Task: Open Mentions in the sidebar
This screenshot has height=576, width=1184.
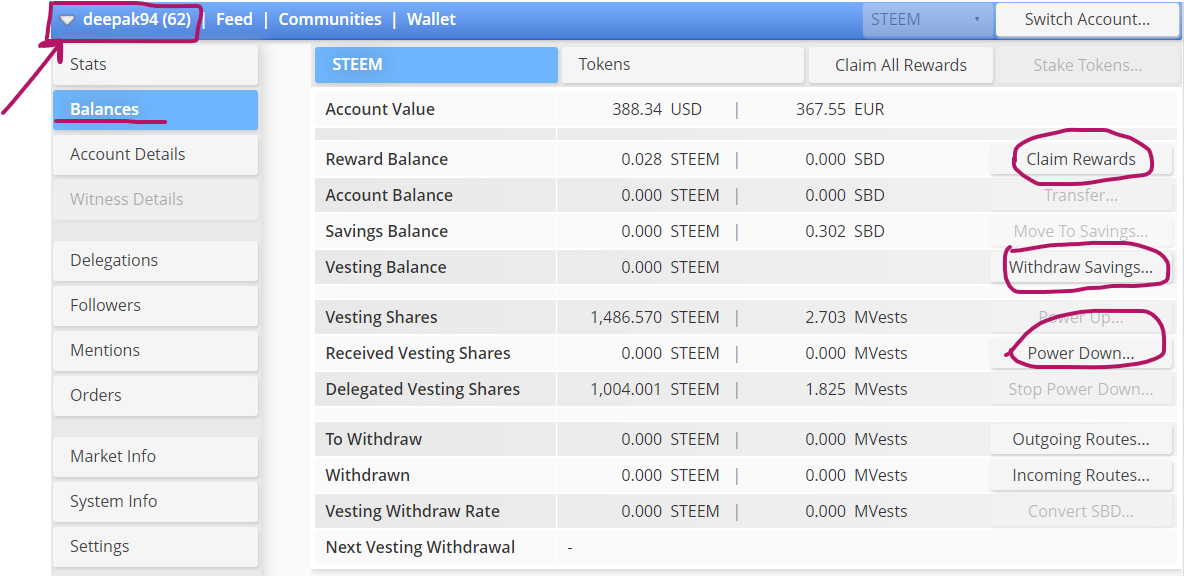Action: click(x=155, y=351)
